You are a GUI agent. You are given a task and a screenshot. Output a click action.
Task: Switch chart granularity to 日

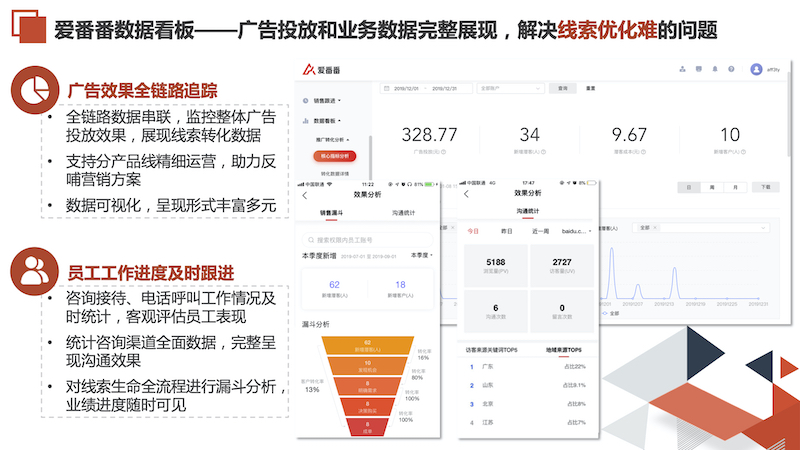pyautogui.click(x=689, y=187)
